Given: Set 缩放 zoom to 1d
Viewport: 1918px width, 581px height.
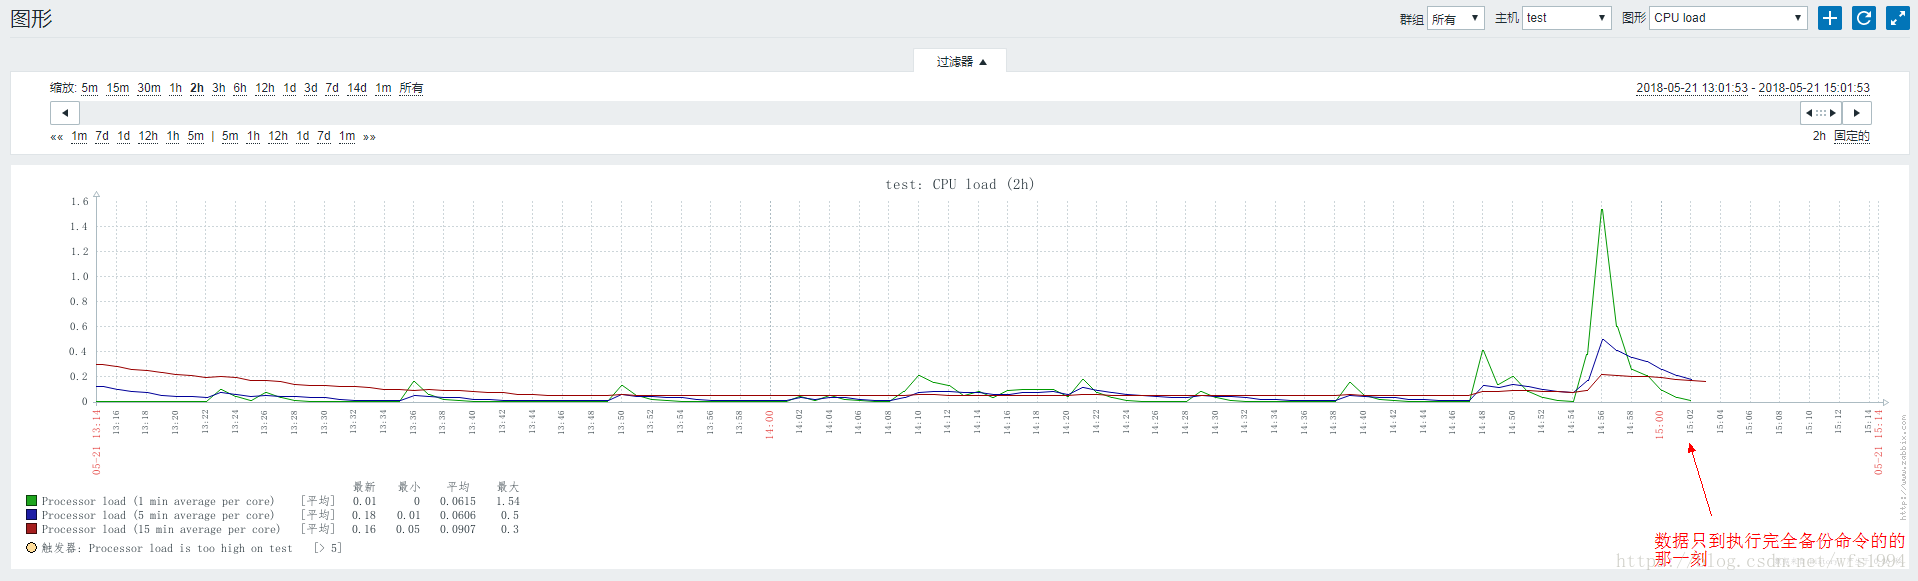Looking at the screenshot, I should click(290, 88).
